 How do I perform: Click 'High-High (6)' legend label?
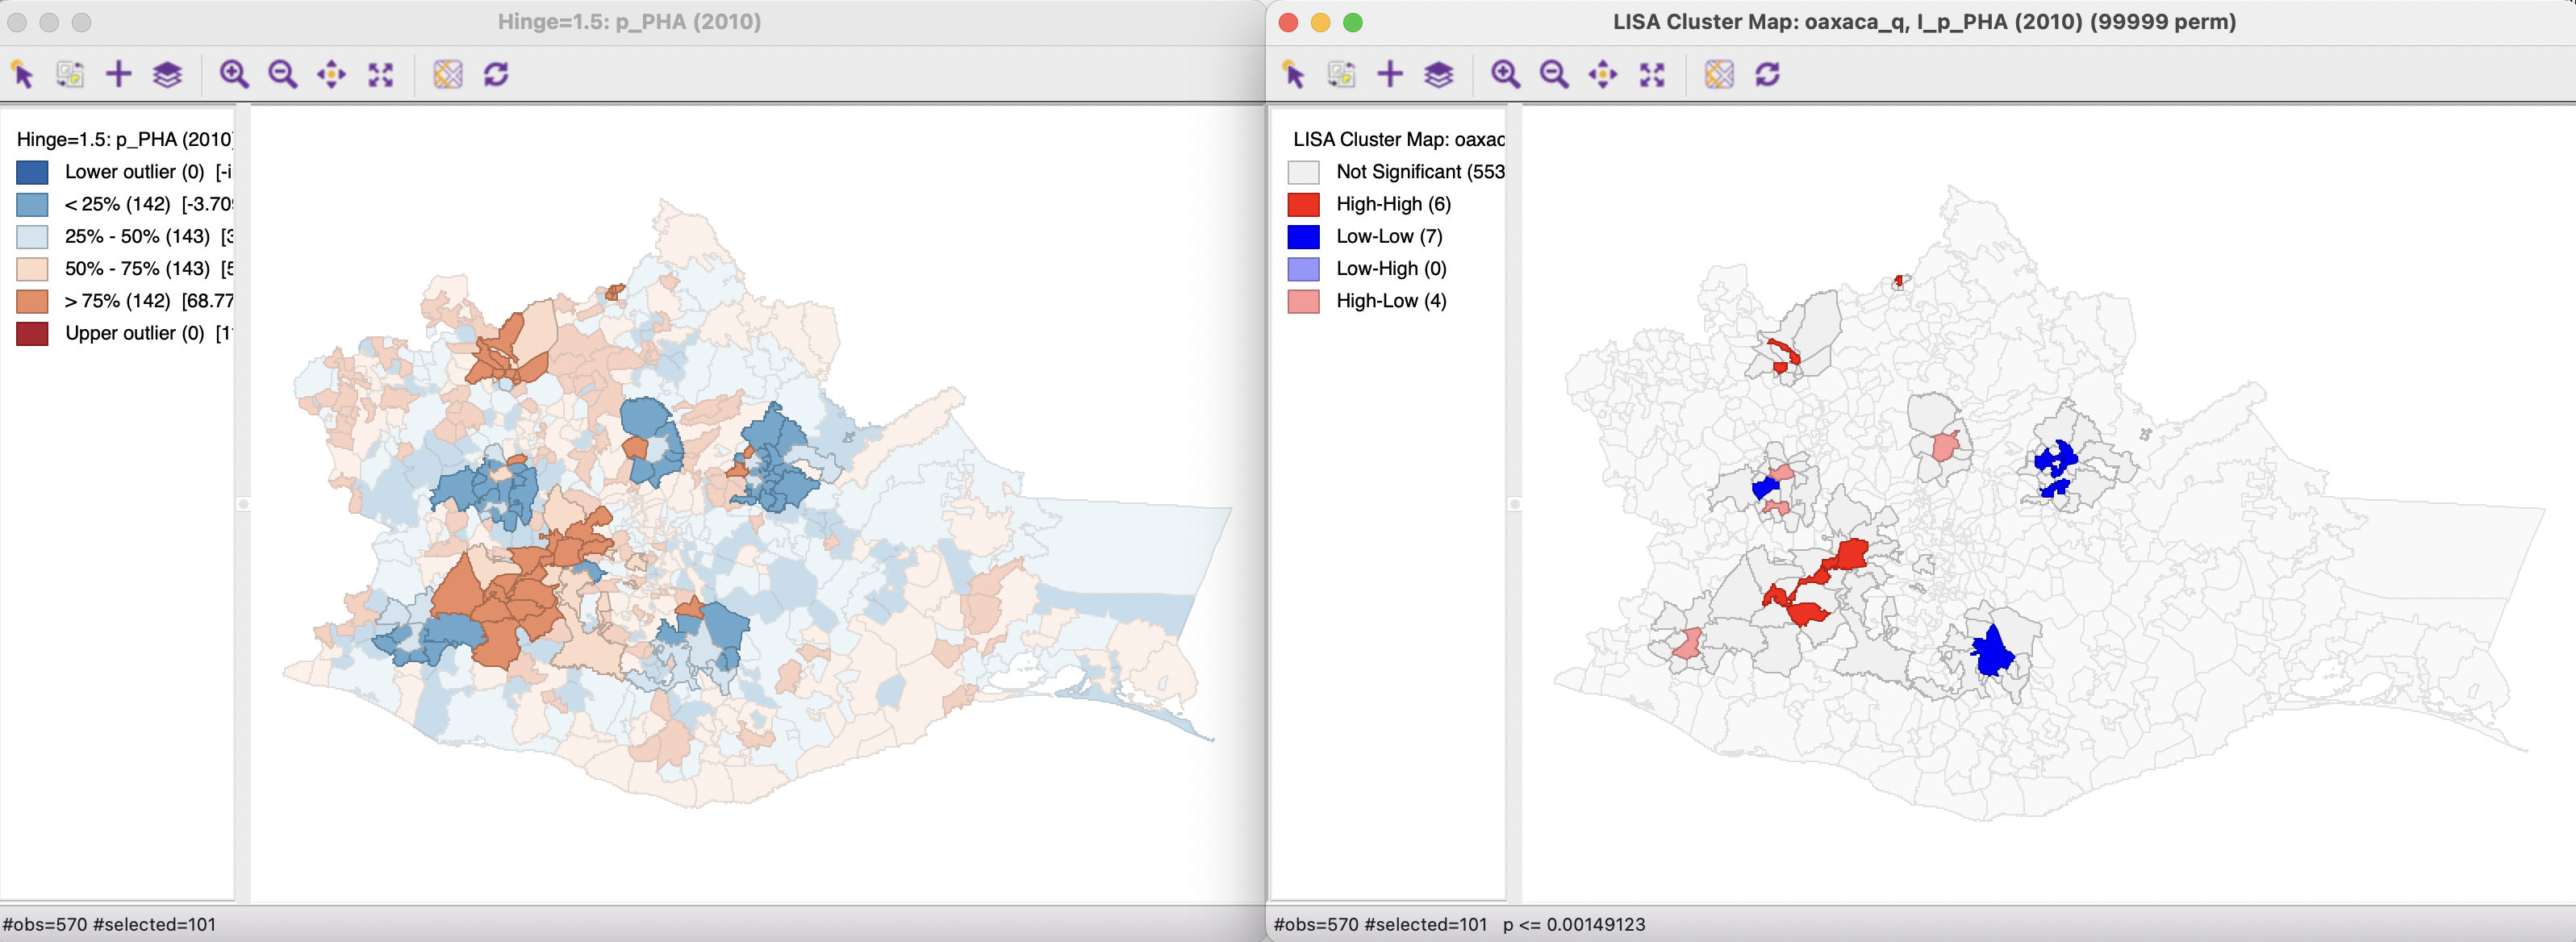(1393, 204)
